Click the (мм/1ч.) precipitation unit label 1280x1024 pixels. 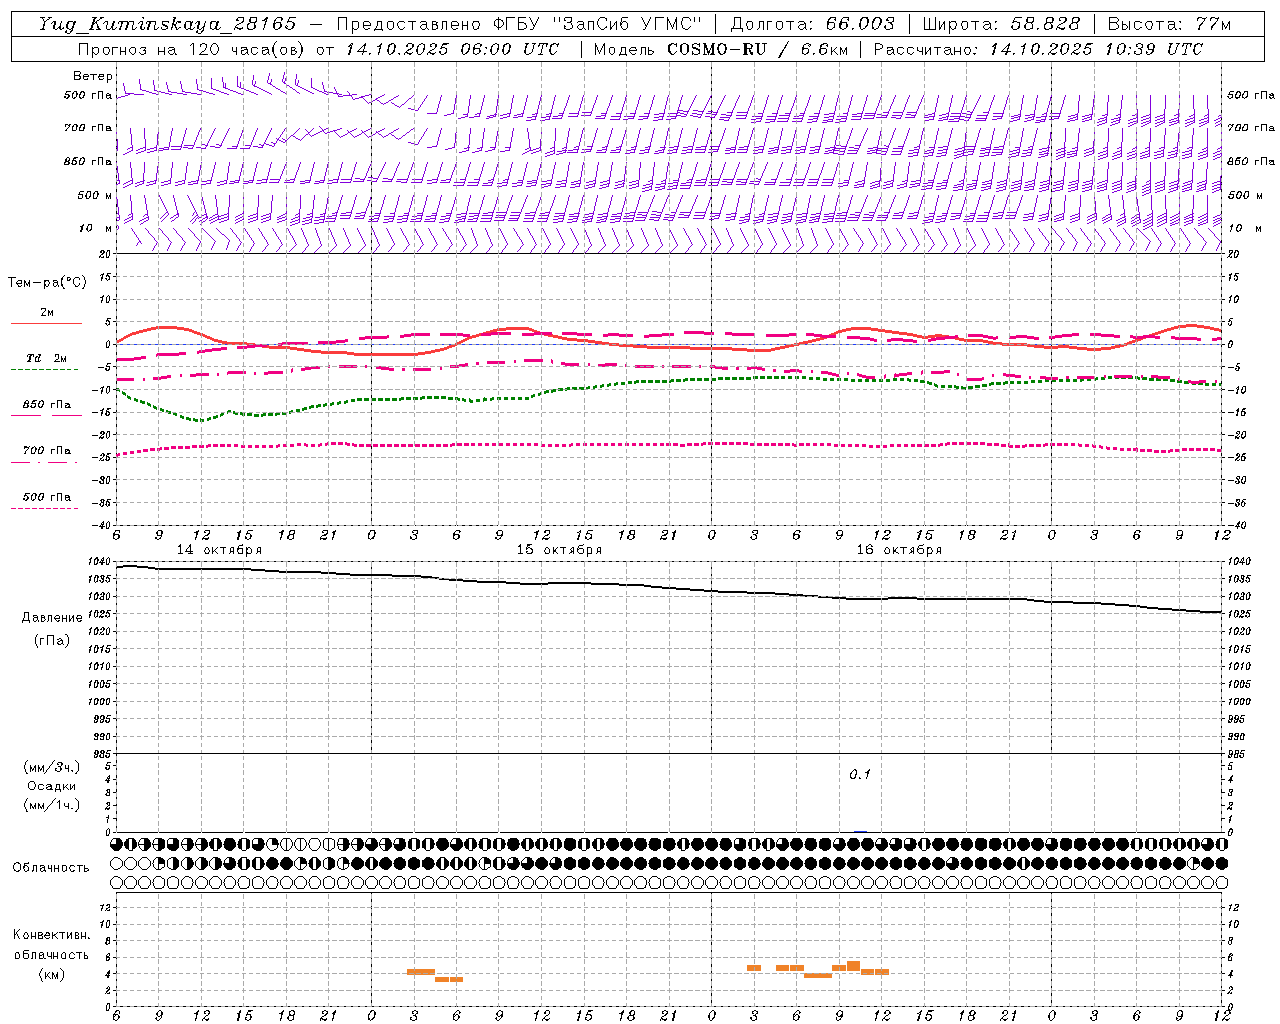[x=52, y=805]
